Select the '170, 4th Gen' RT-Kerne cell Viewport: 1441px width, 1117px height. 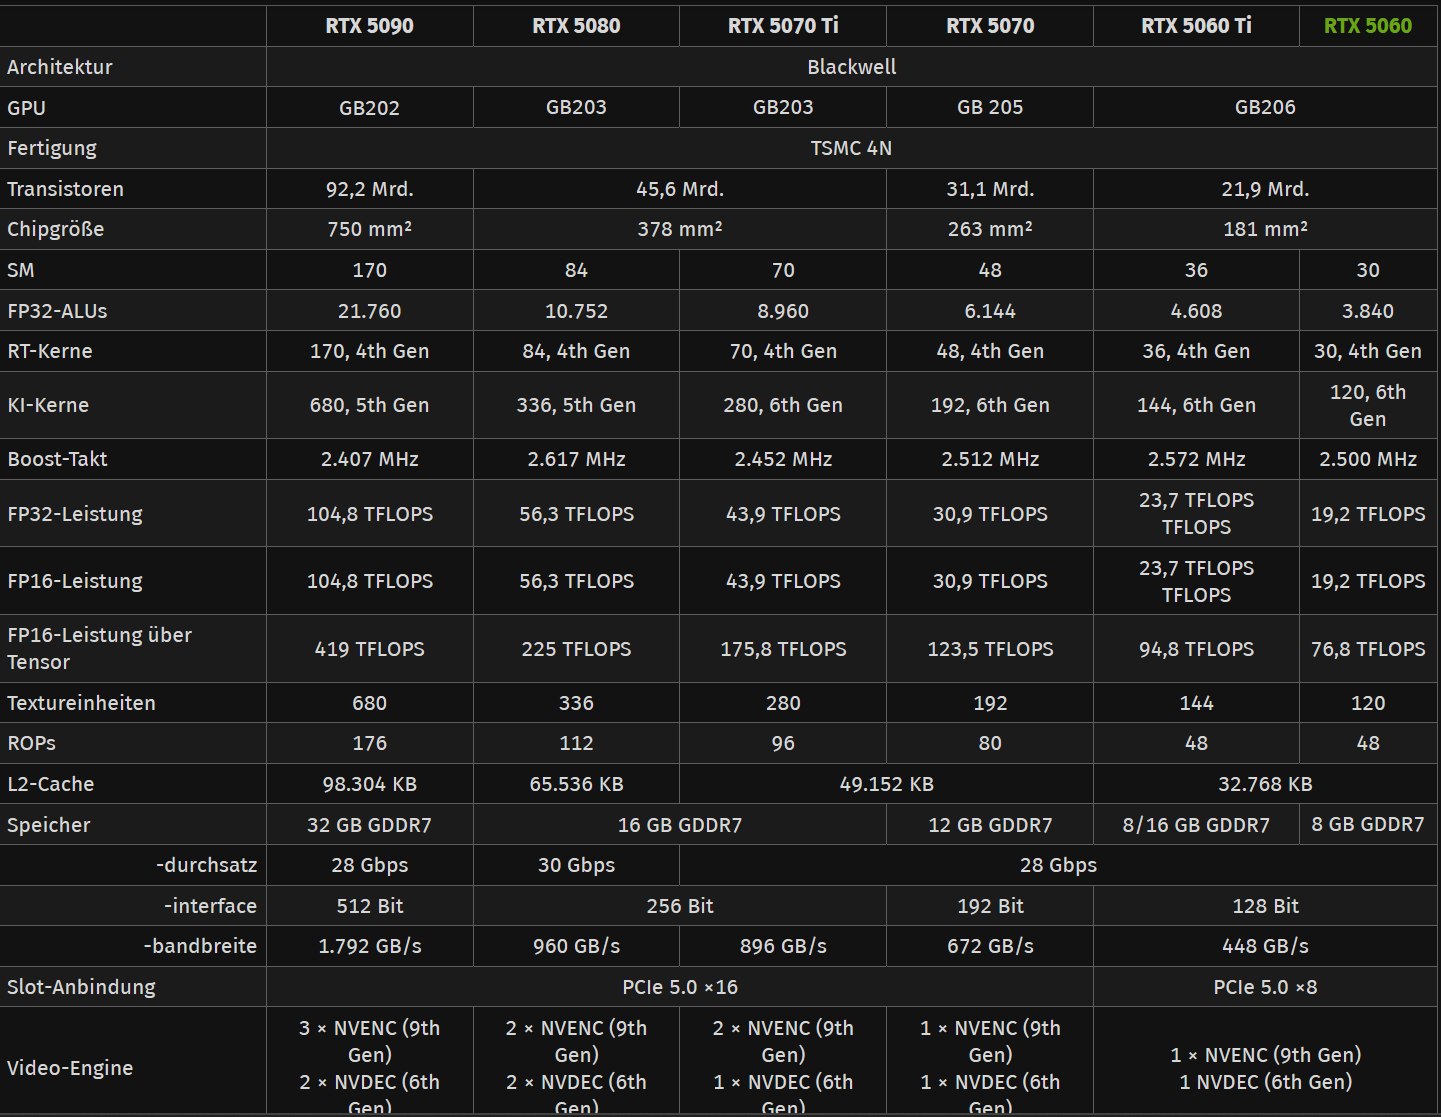(x=369, y=351)
